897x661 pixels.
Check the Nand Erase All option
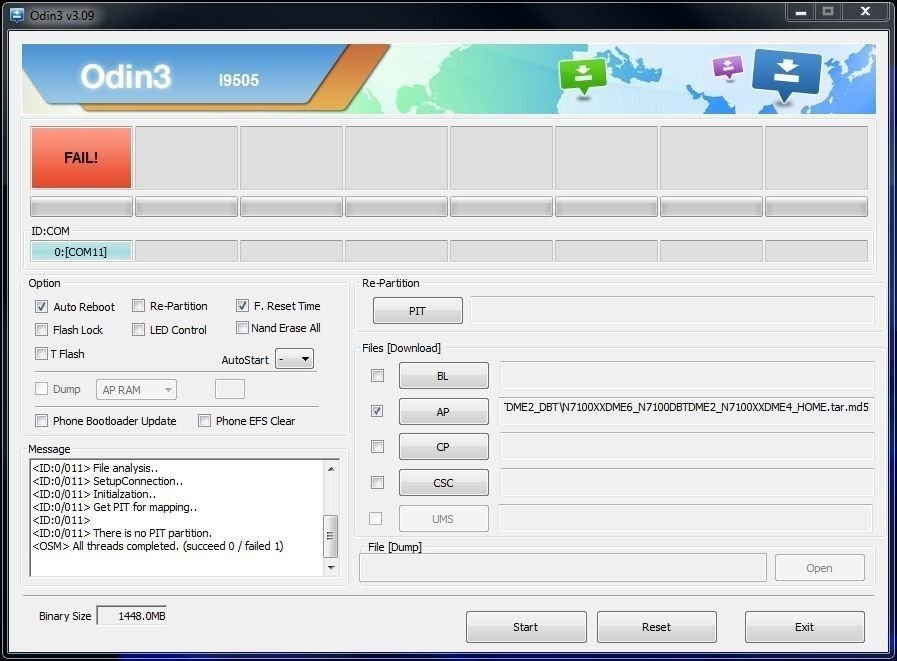[x=242, y=328]
